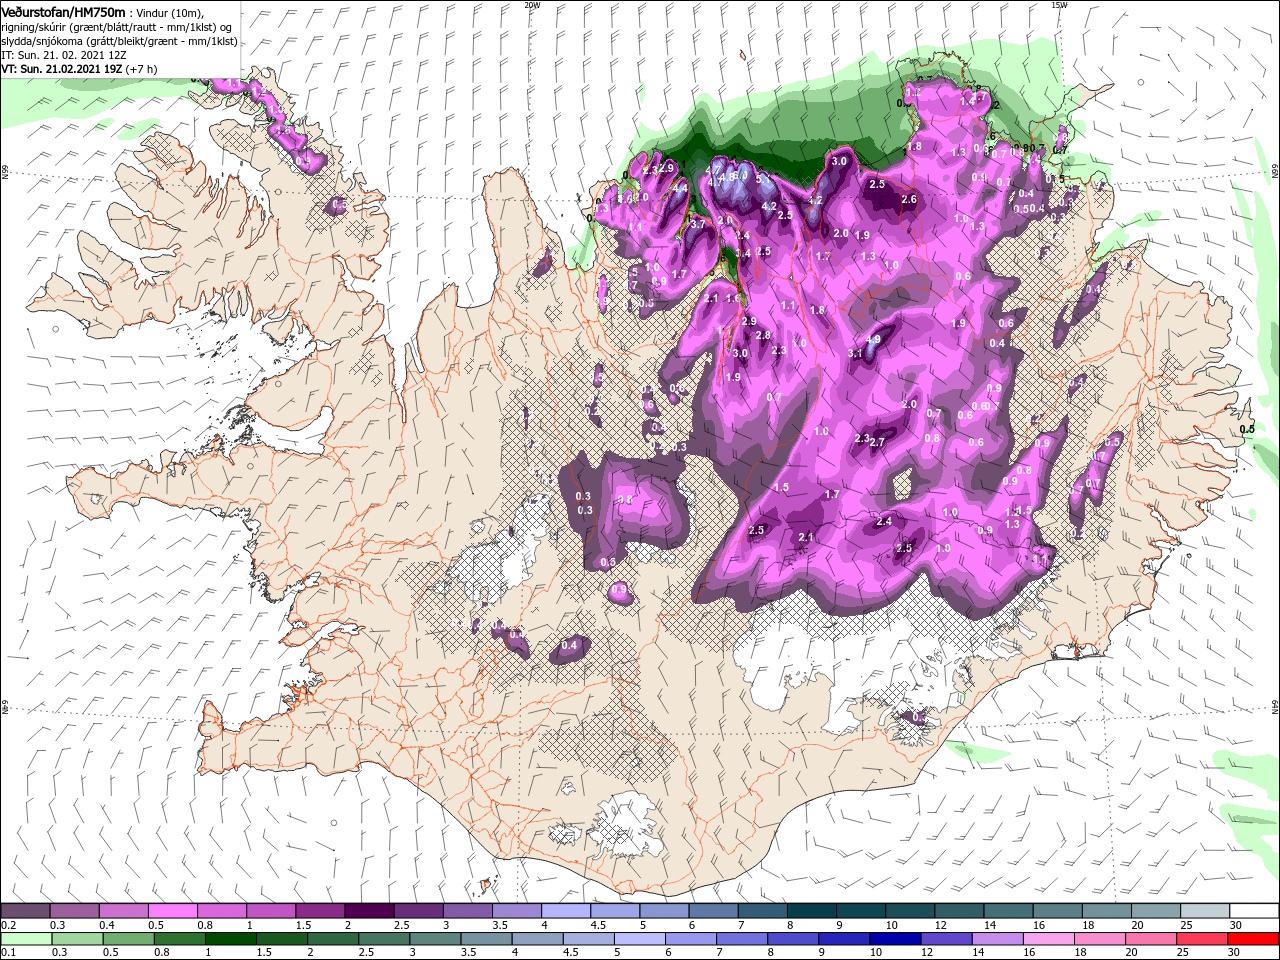Click the rain legend swatch starting at 6
The height and width of the screenshot is (960, 1280).
tap(690, 939)
